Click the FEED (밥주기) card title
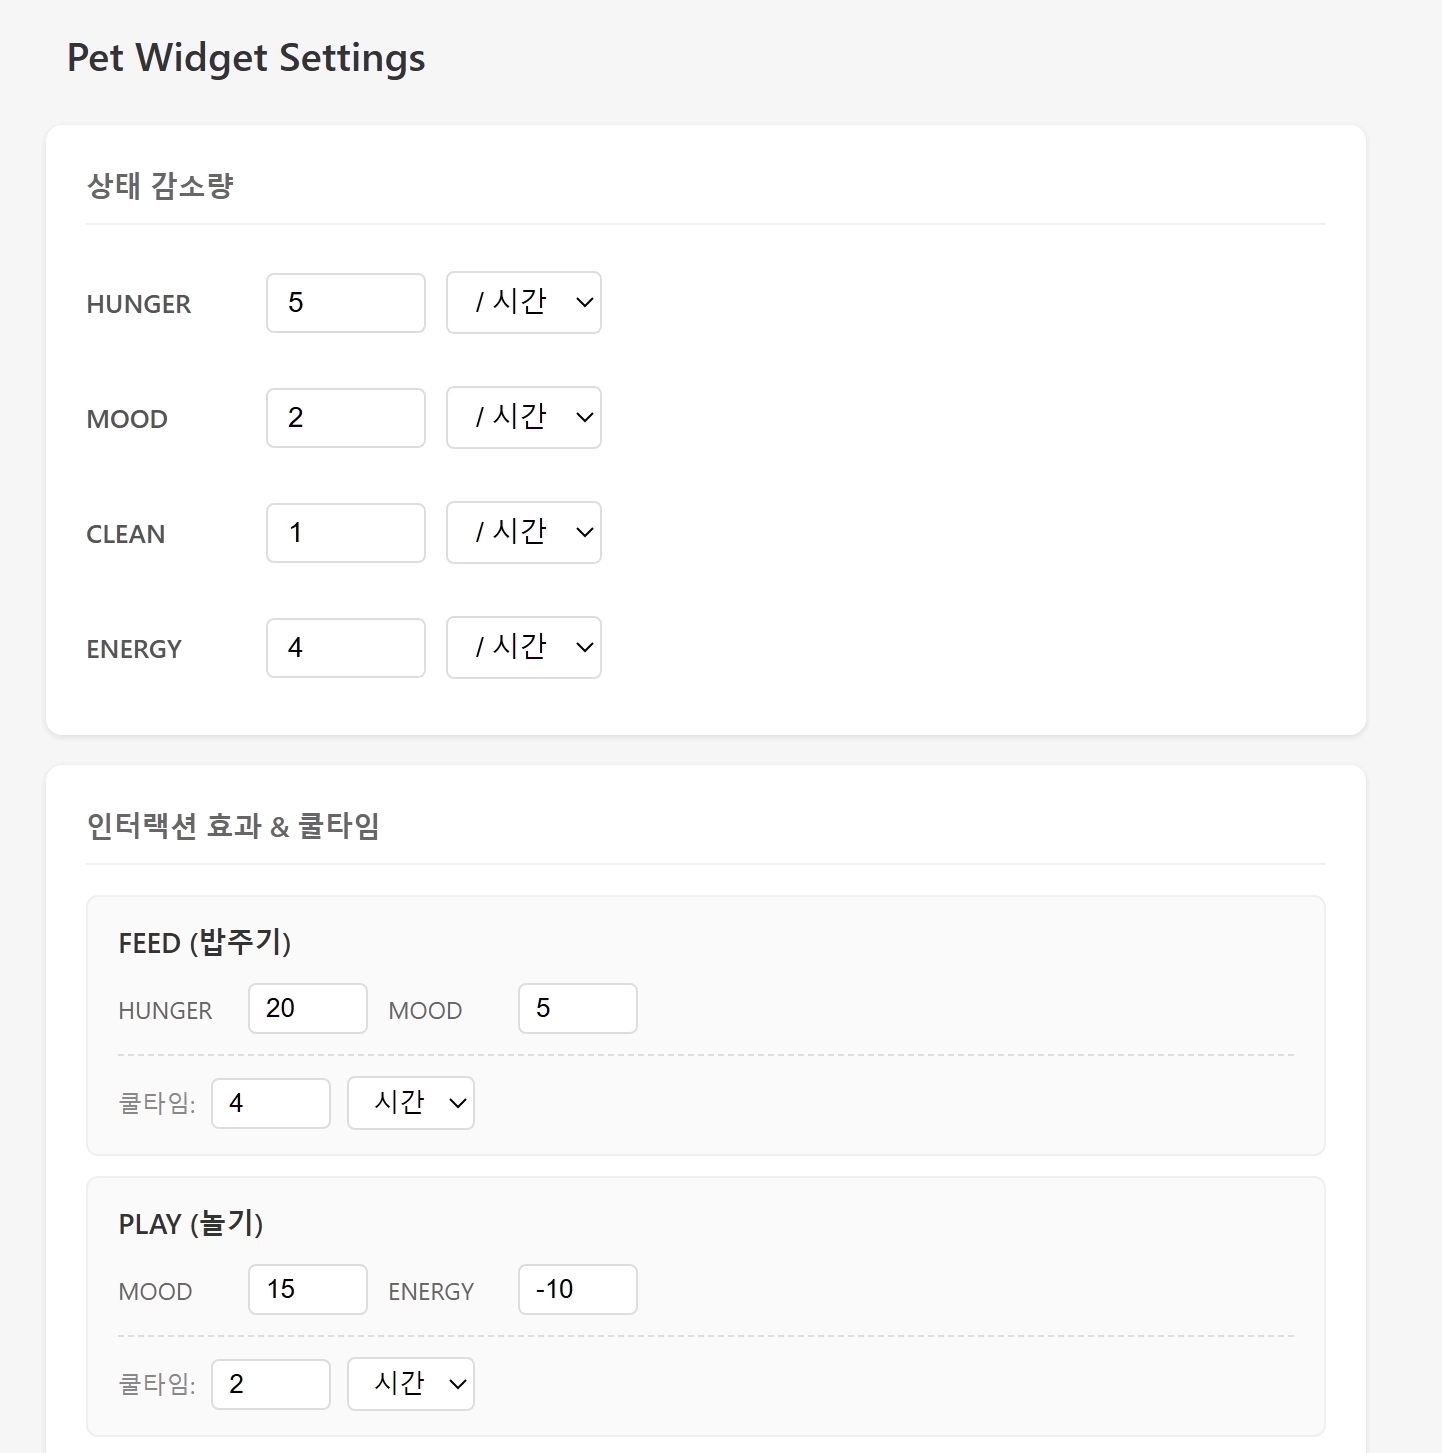This screenshot has width=1442, height=1453. (204, 943)
